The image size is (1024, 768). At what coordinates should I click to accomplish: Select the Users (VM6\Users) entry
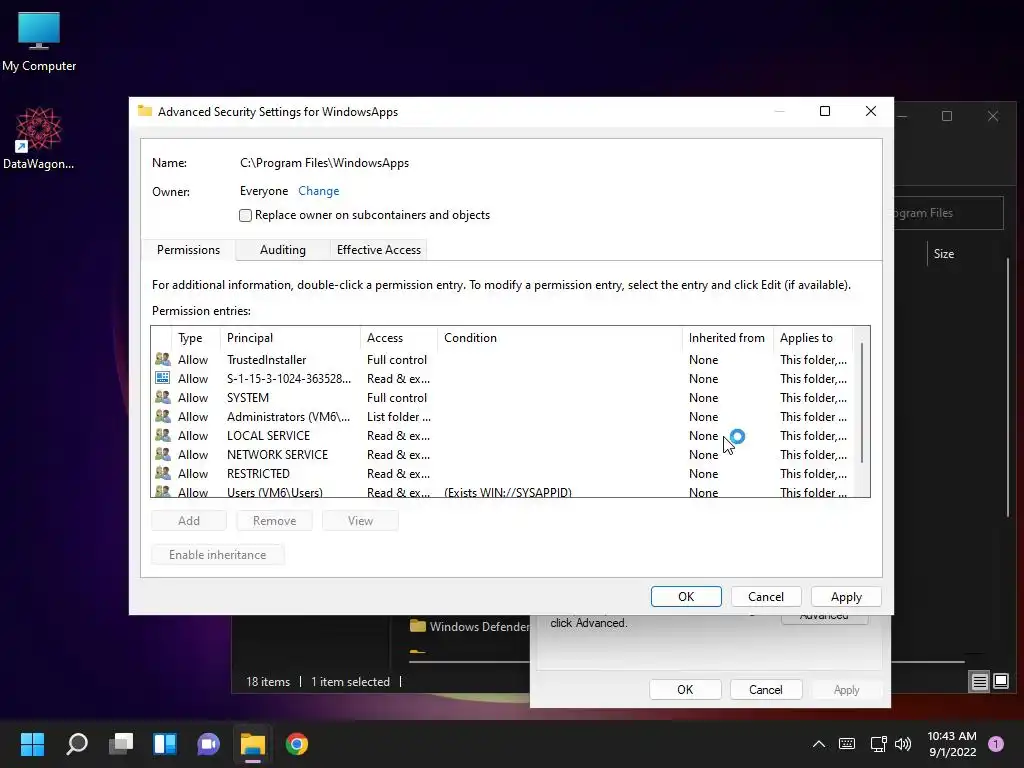click(504, 490)
